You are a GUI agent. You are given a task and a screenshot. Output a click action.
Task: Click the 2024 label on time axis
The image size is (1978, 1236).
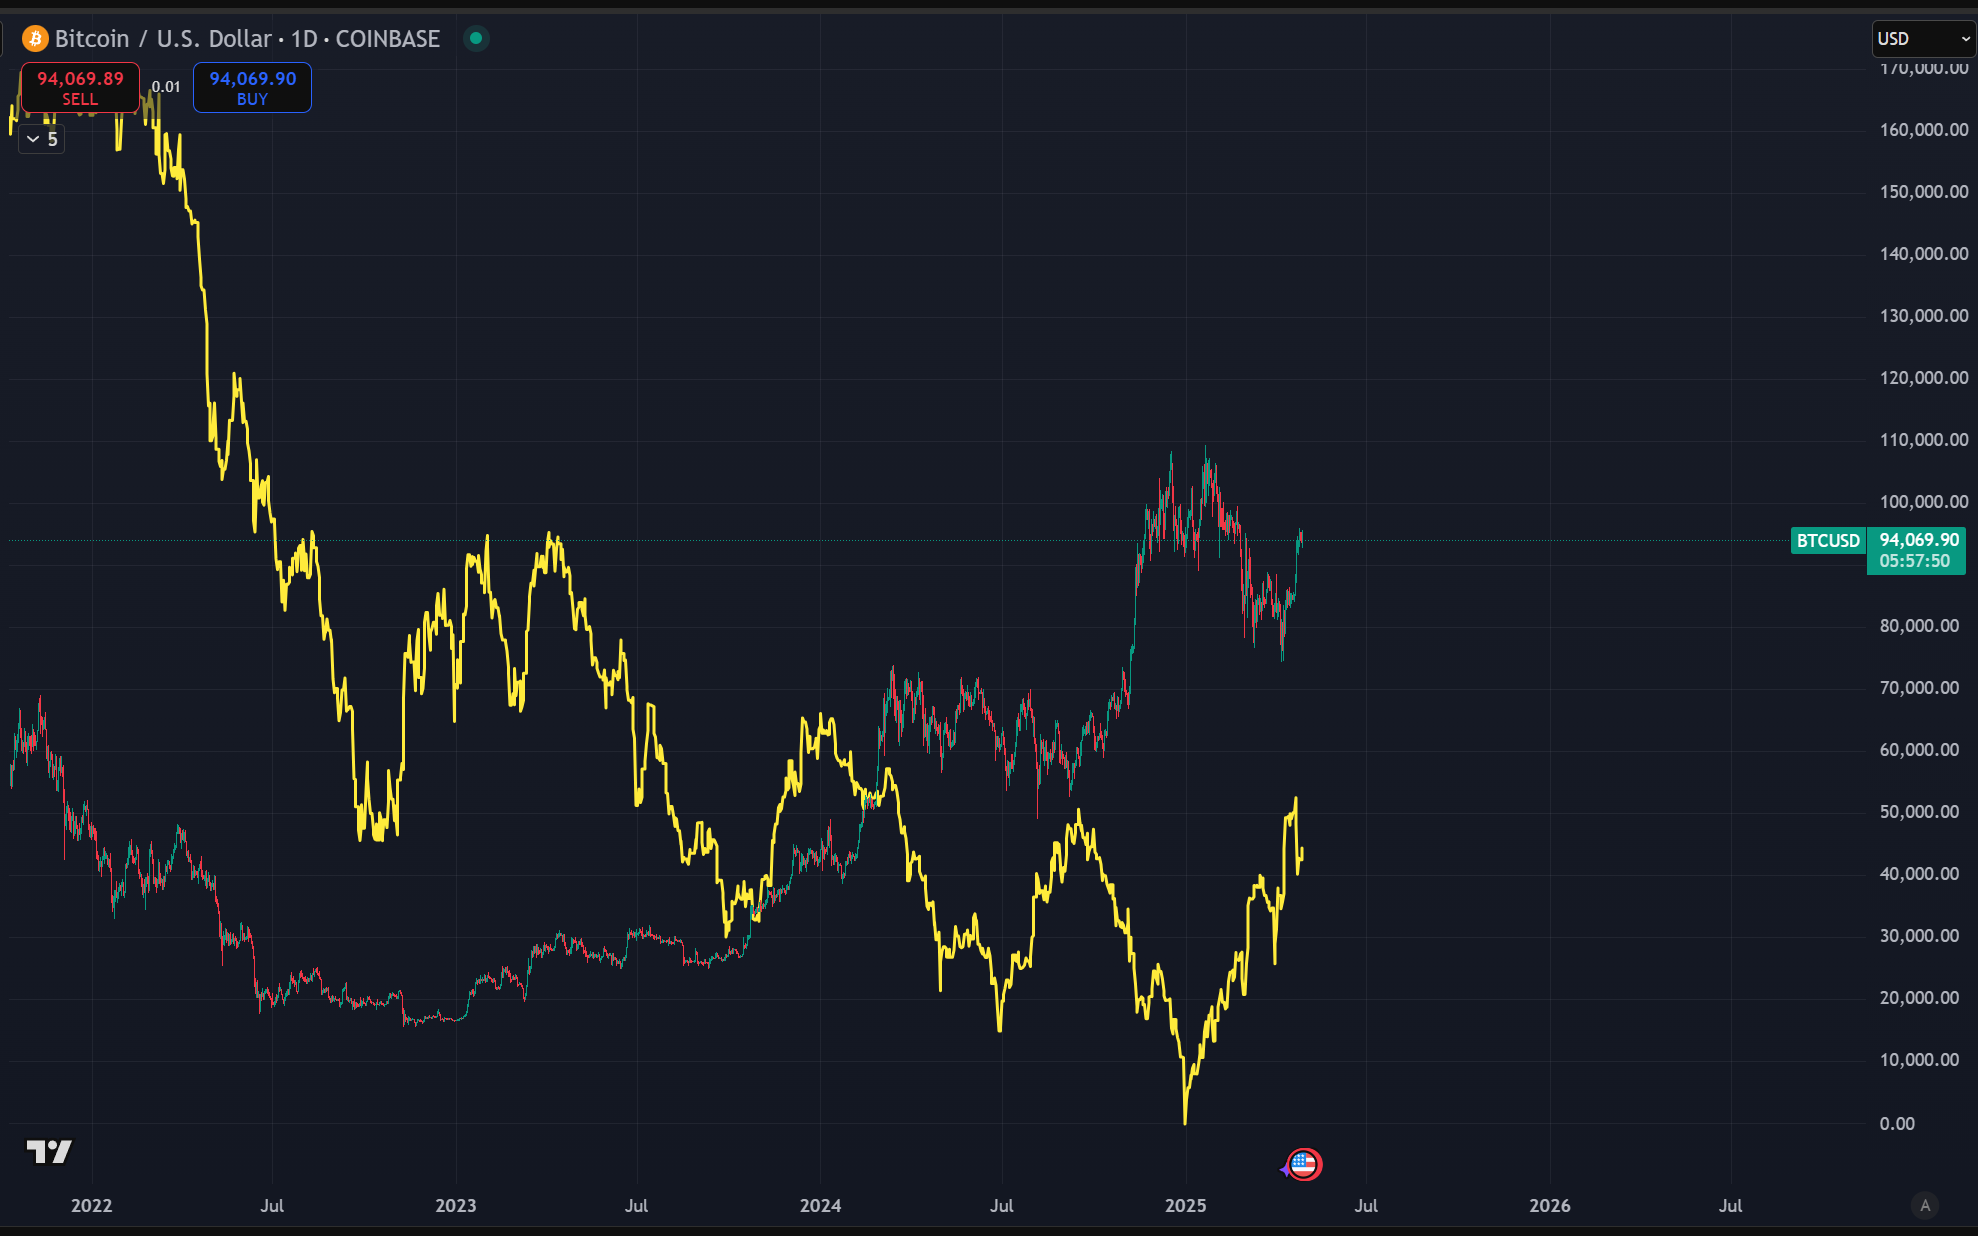pyautogui.click(x=820, y=1205)
